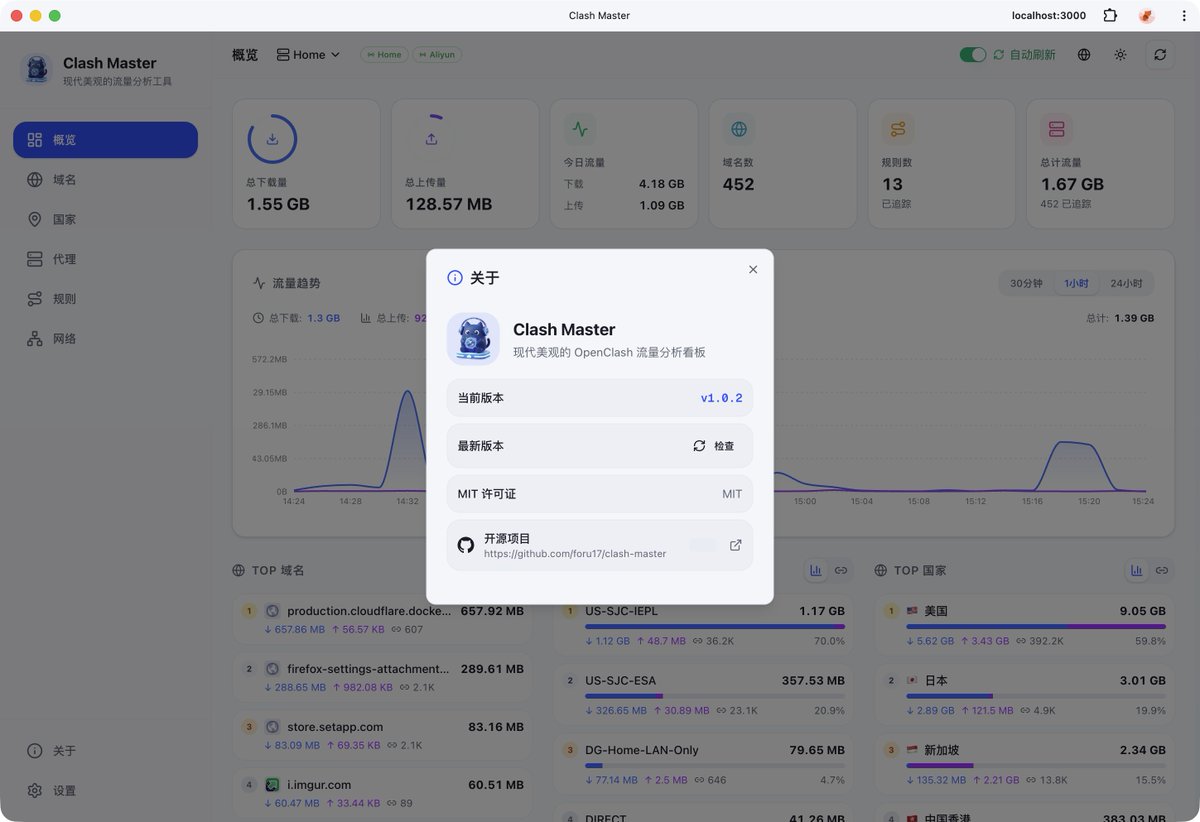
Task: Click the Clash Master sidebar logo
Action: tap(36, 69)
